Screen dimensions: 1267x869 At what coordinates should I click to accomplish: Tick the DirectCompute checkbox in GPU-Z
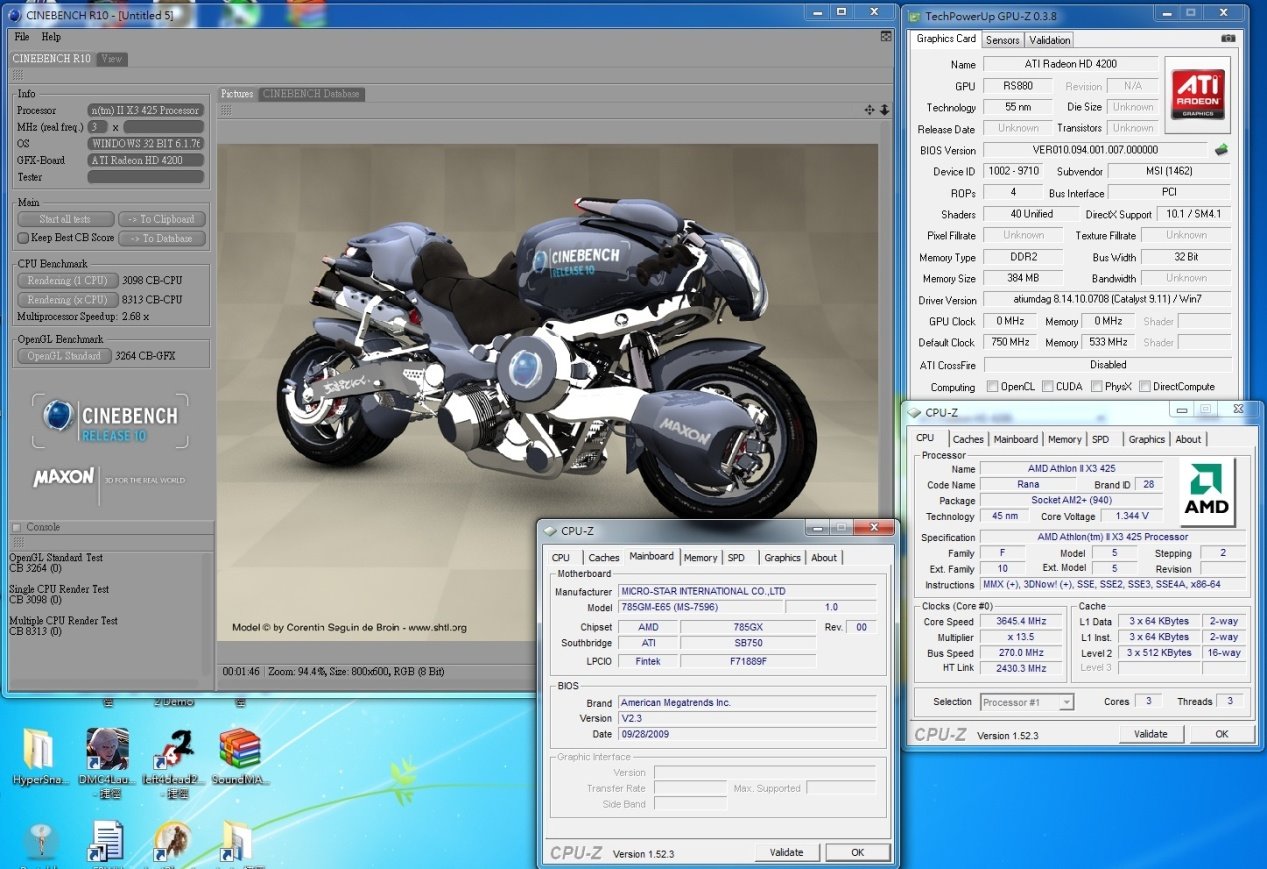tap(1145, 386)
